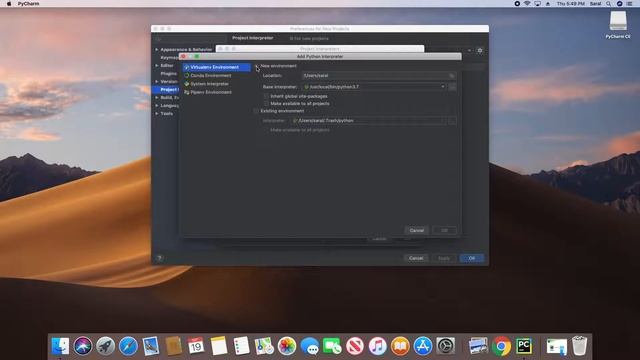Screen dimensions: 640x360
Task: Select Keymap in Preferences sidebar
Action: [169, 58]
